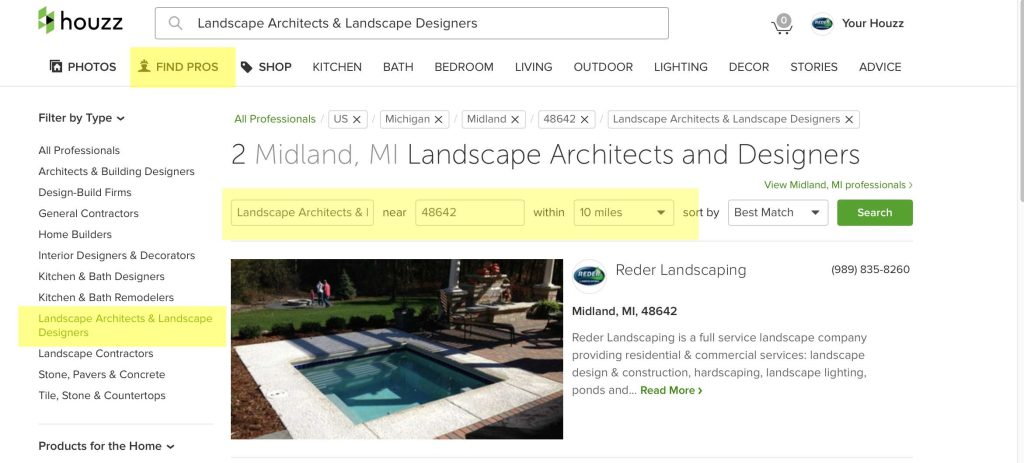
Task: Remove the 48642 filter tag
Action: (584, 120)
